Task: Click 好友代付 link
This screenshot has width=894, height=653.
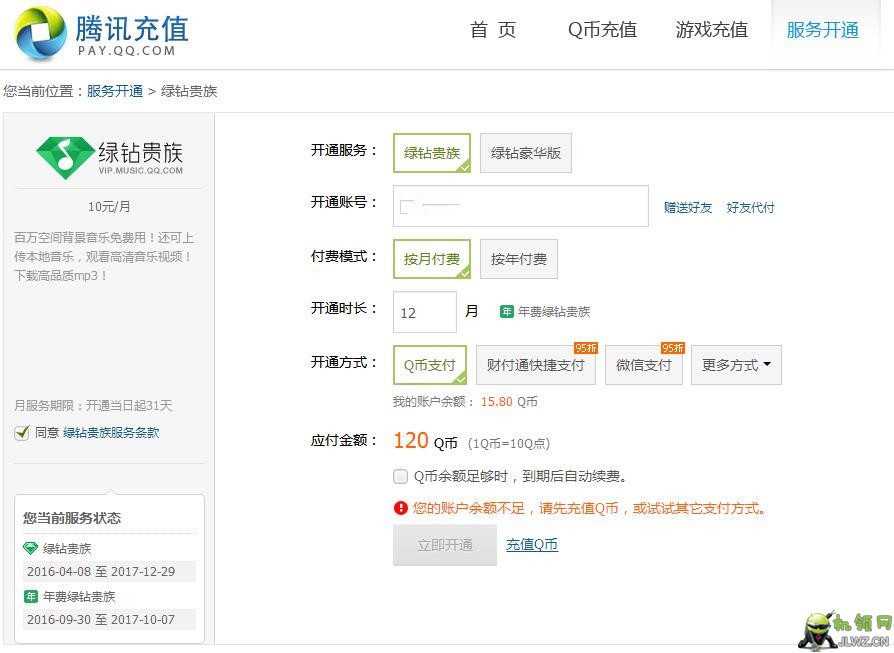Action: (750, 208)
